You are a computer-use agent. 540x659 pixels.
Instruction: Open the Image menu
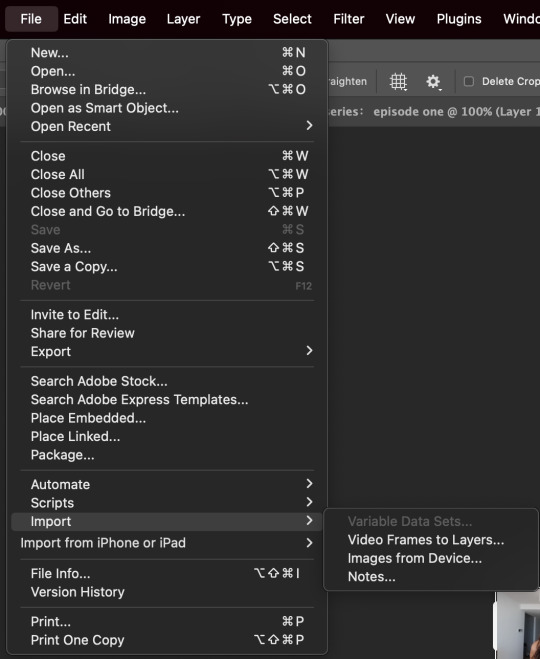point(127,19)
